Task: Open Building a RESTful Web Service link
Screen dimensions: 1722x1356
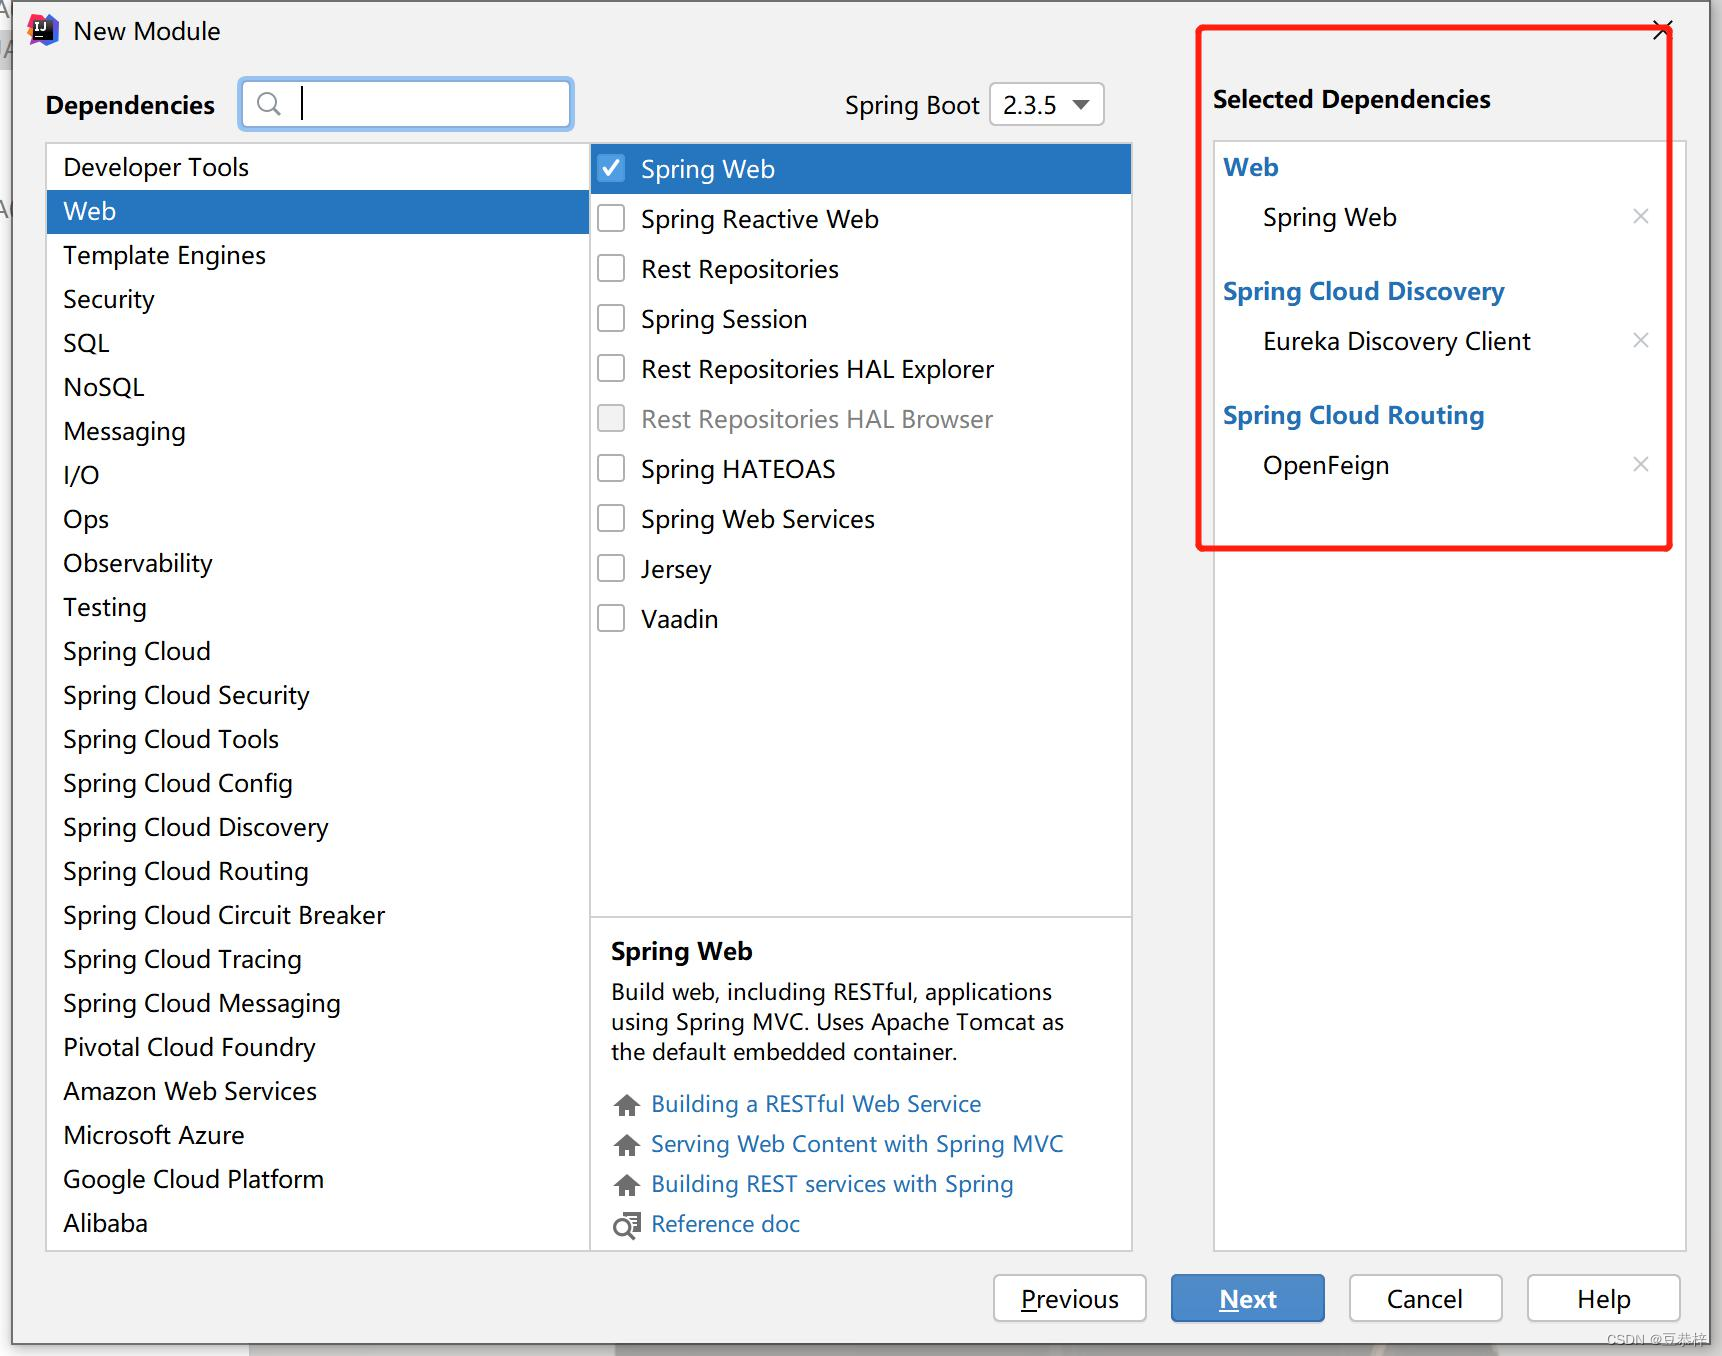Action: click(816, 1104)
